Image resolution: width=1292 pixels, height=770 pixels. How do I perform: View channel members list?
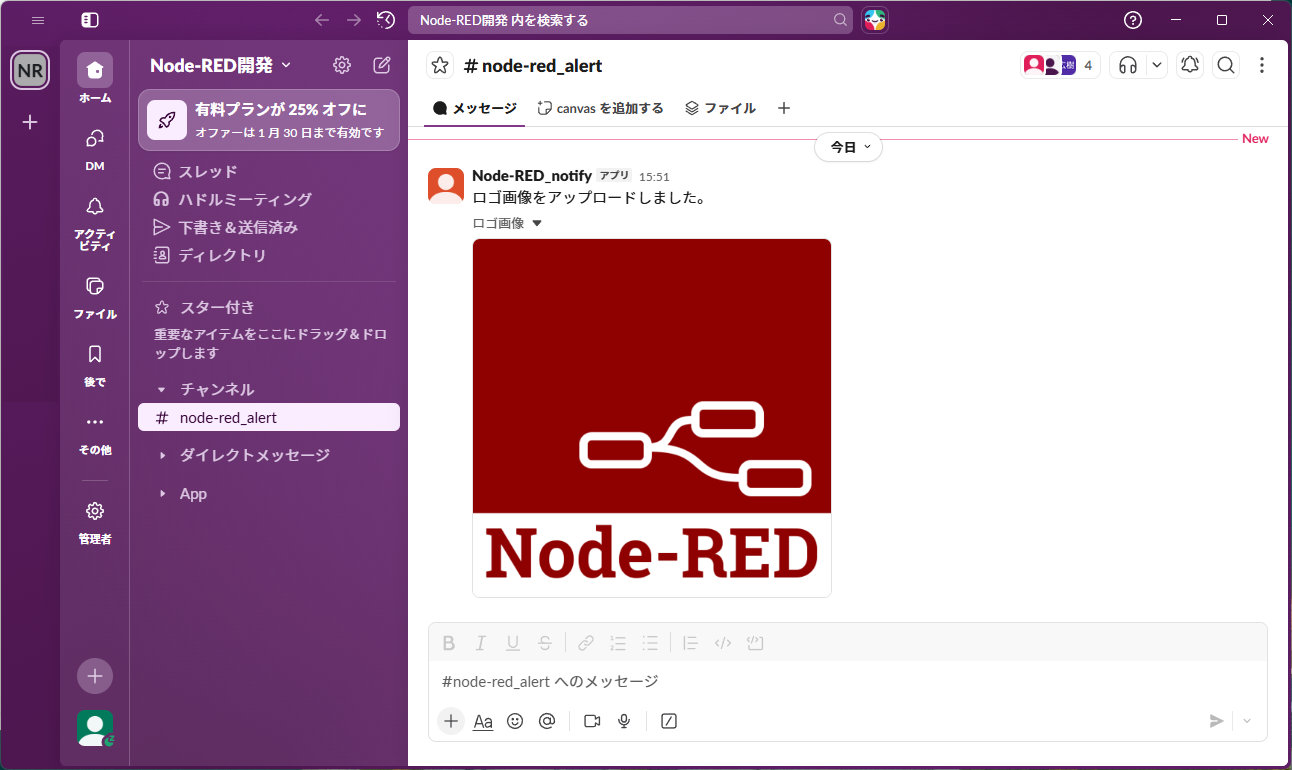[x=1060, y=65]
